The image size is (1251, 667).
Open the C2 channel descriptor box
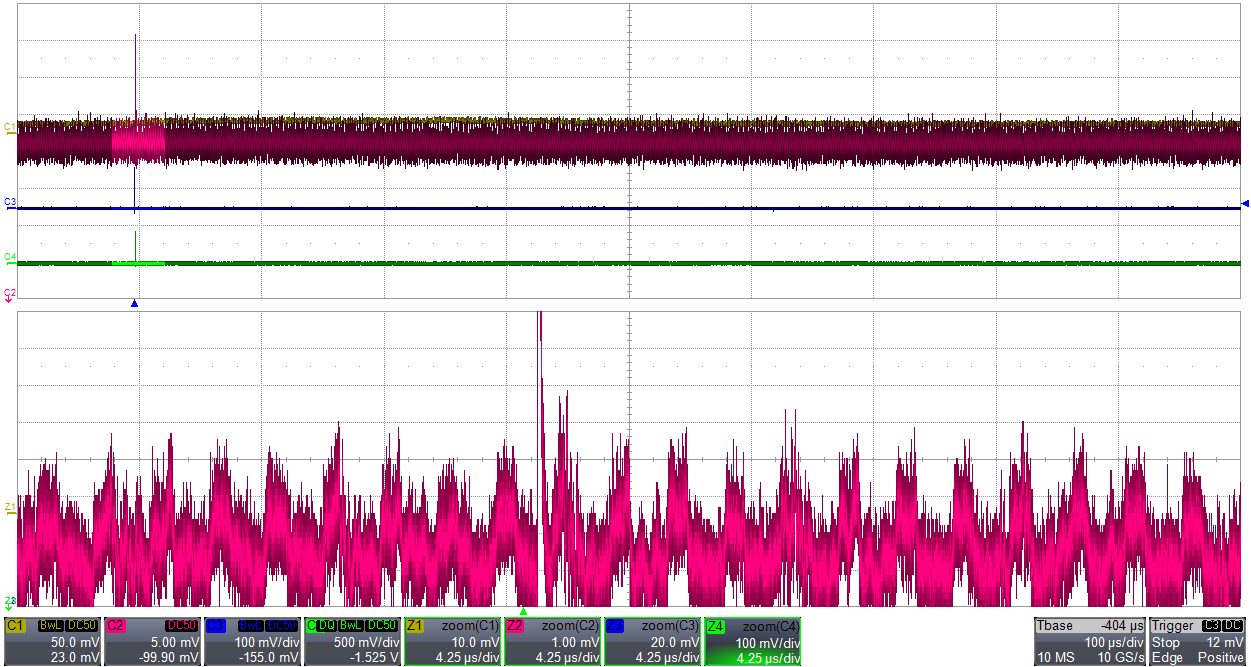152,641
